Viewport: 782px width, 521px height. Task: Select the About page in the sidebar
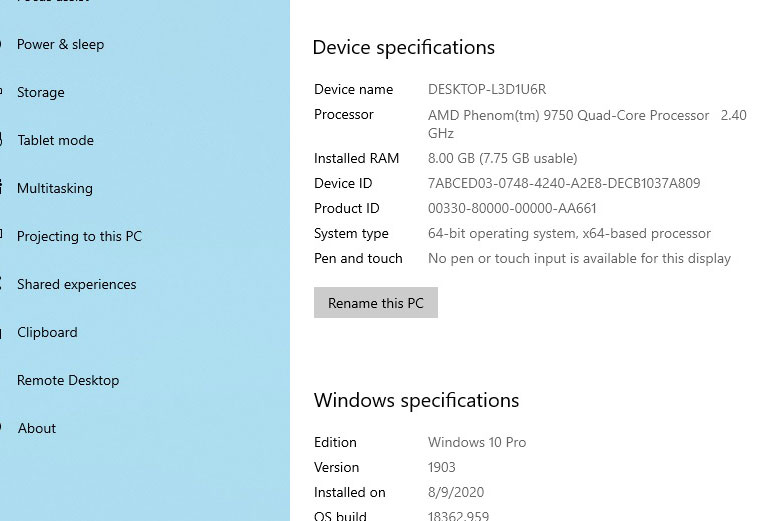(x=37, y=428)
